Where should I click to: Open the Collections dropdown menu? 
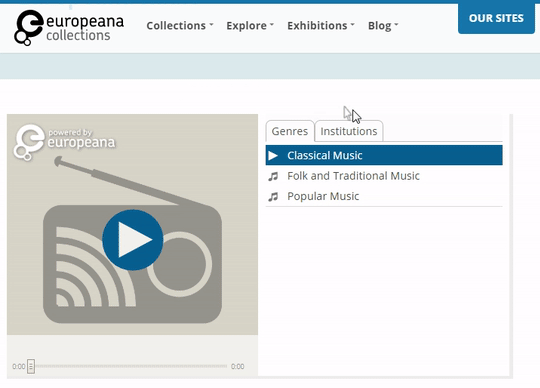click(x=180, y=25)
